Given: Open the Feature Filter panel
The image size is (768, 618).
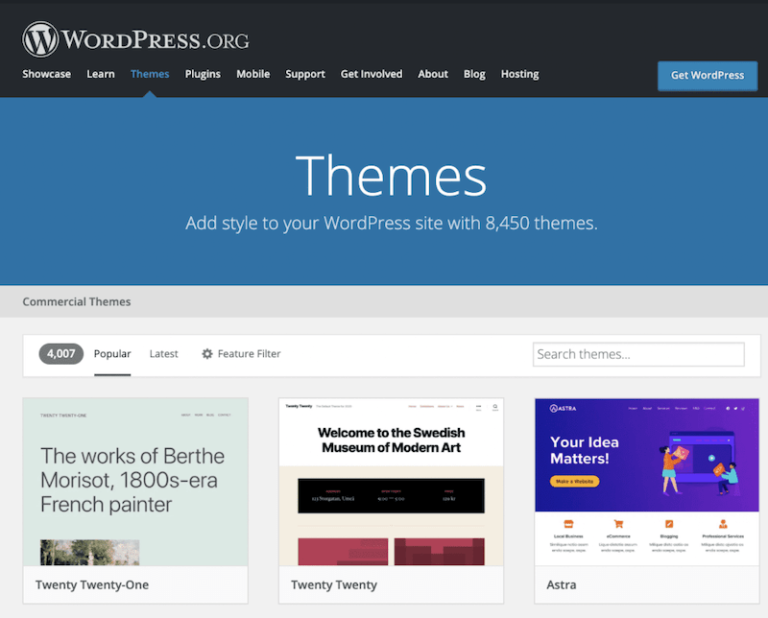Looking at the screenshot, I should (x=241, y=354).
